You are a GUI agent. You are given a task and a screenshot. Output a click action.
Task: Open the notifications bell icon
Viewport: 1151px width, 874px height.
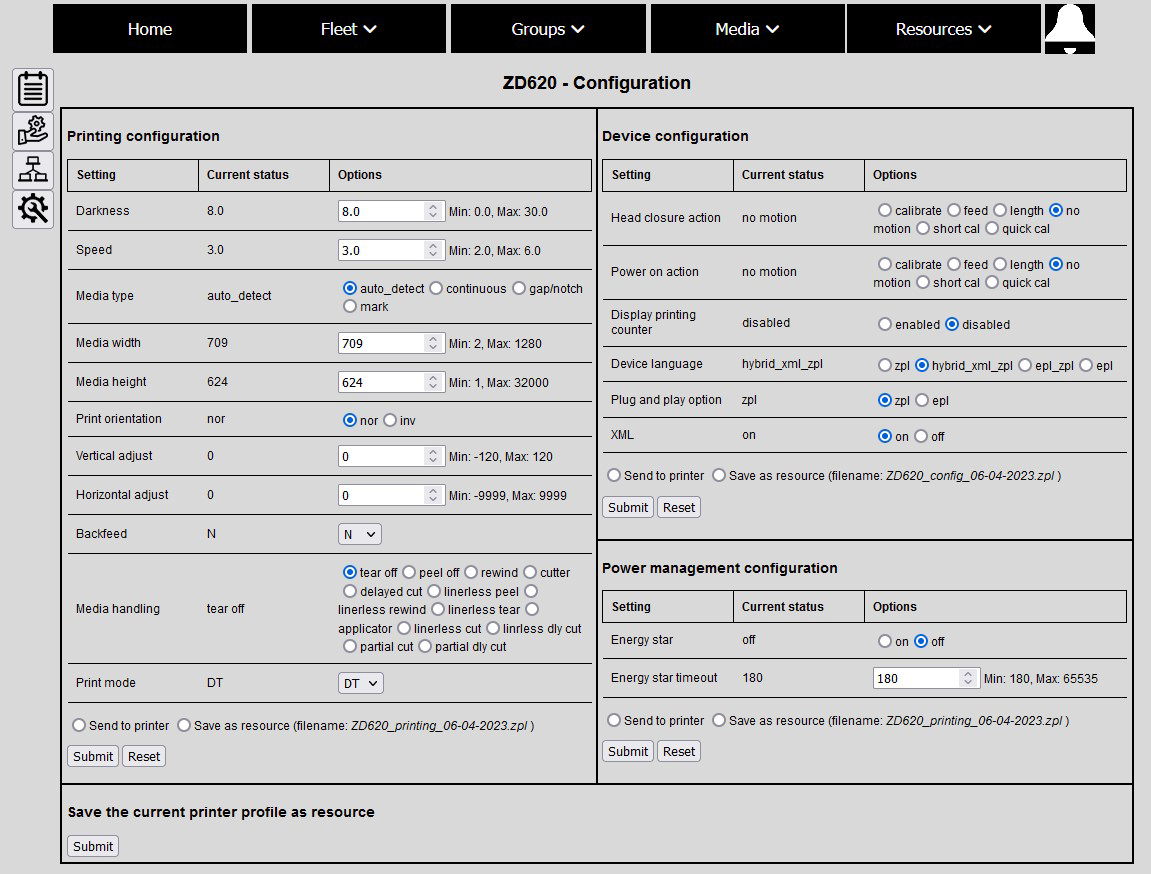1070,29
